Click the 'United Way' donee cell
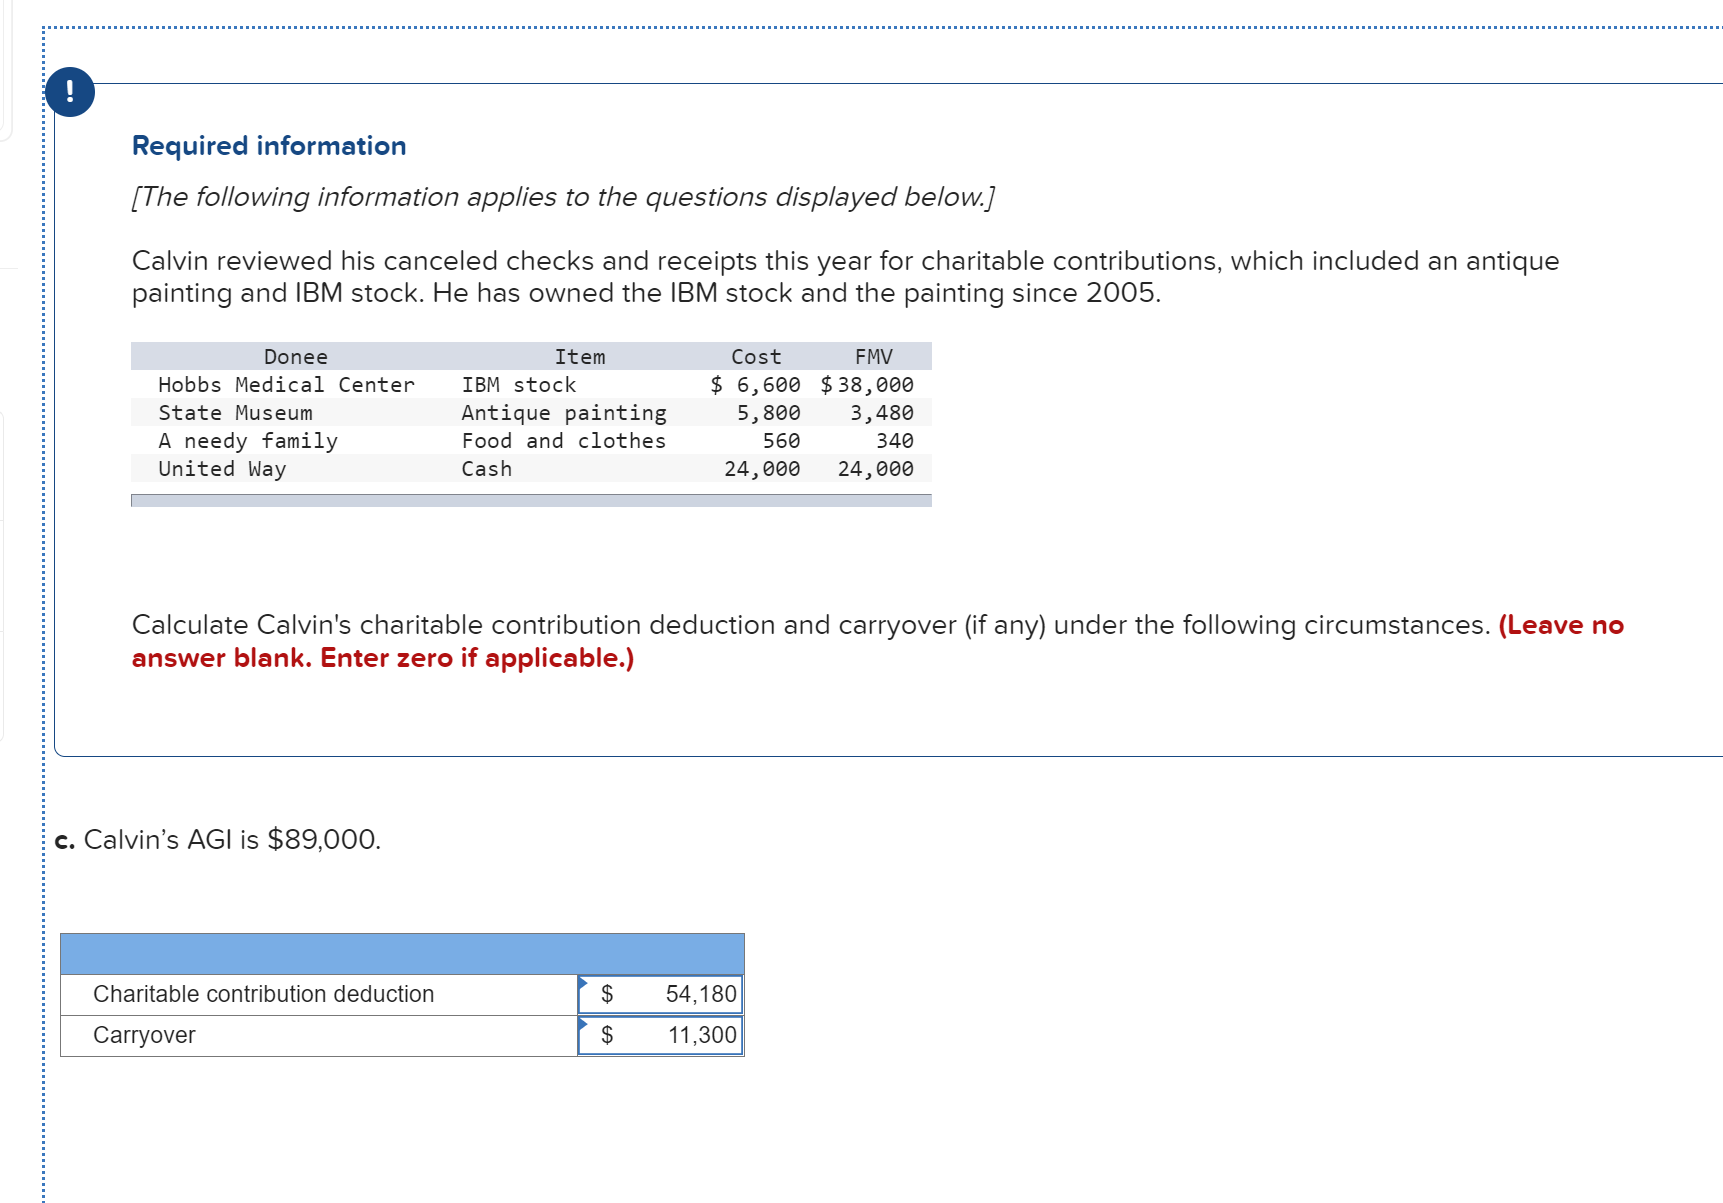The height and width of the screenshot is (1203, 1723). [222, 469]
